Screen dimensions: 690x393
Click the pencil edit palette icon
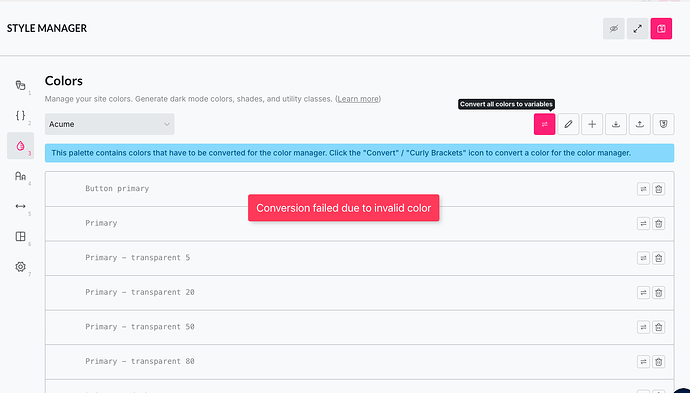pos(568,124)
